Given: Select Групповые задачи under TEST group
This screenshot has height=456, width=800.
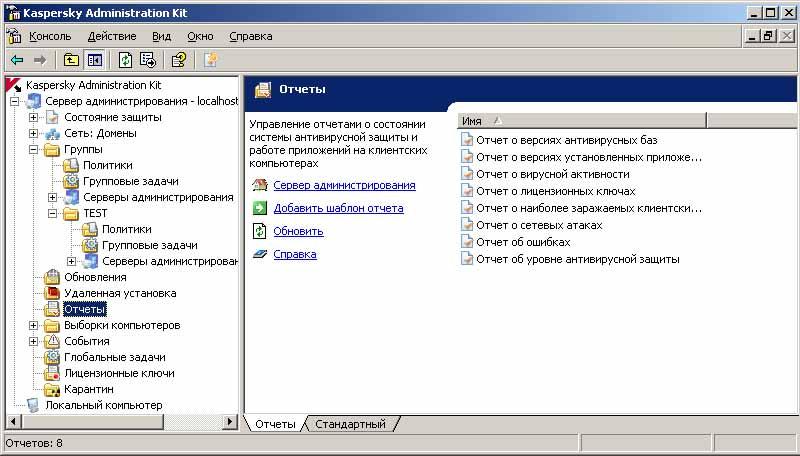Looking at the screenshot, I should [x=149, y=245].
